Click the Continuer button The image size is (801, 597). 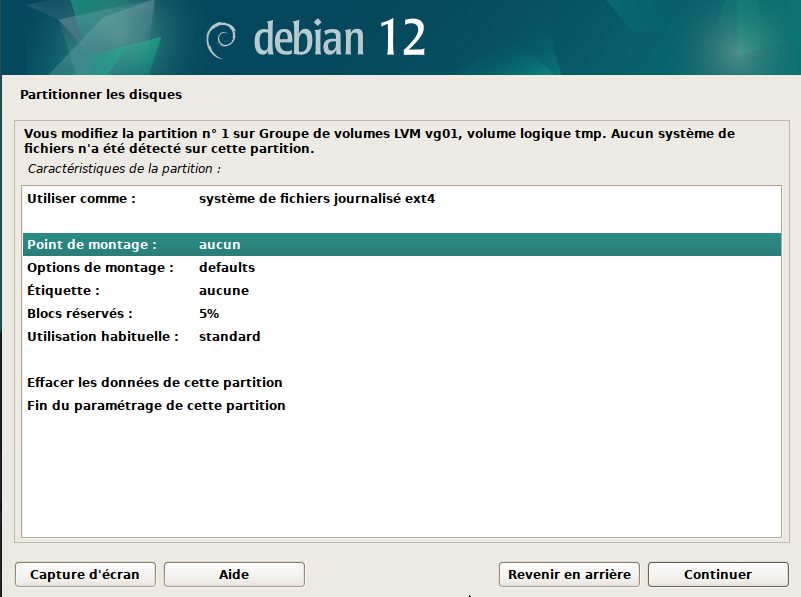pyautogui.click(x=718, y=575)
